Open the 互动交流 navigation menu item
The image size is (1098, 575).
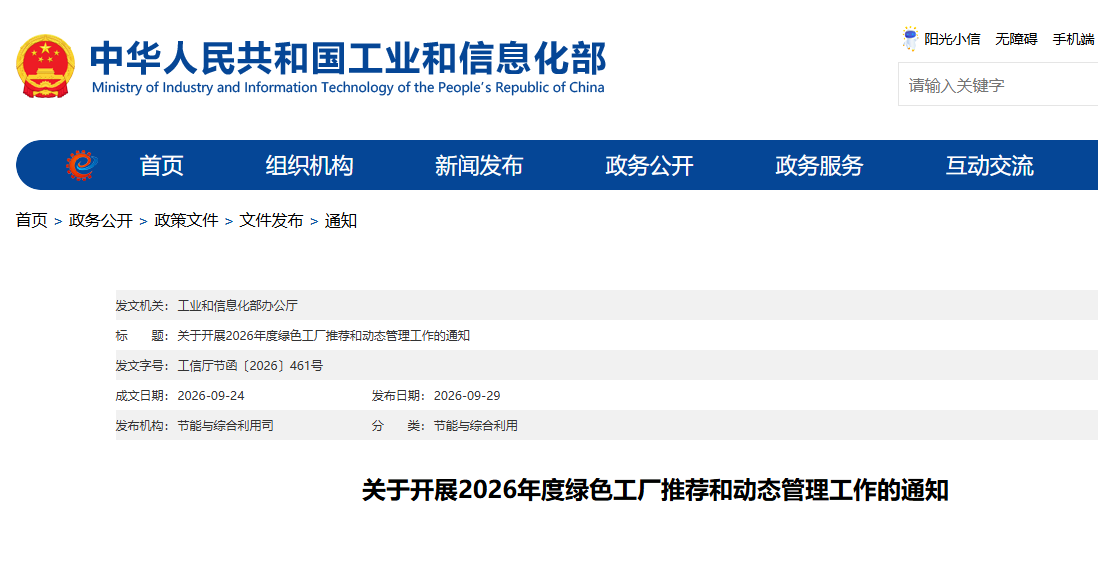click(x=989, y=165)
